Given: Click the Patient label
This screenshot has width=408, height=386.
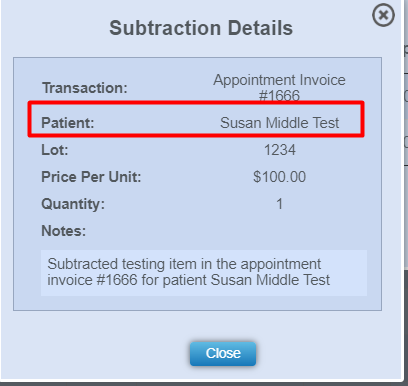Looking at the screenshot, I should (68, 123).
